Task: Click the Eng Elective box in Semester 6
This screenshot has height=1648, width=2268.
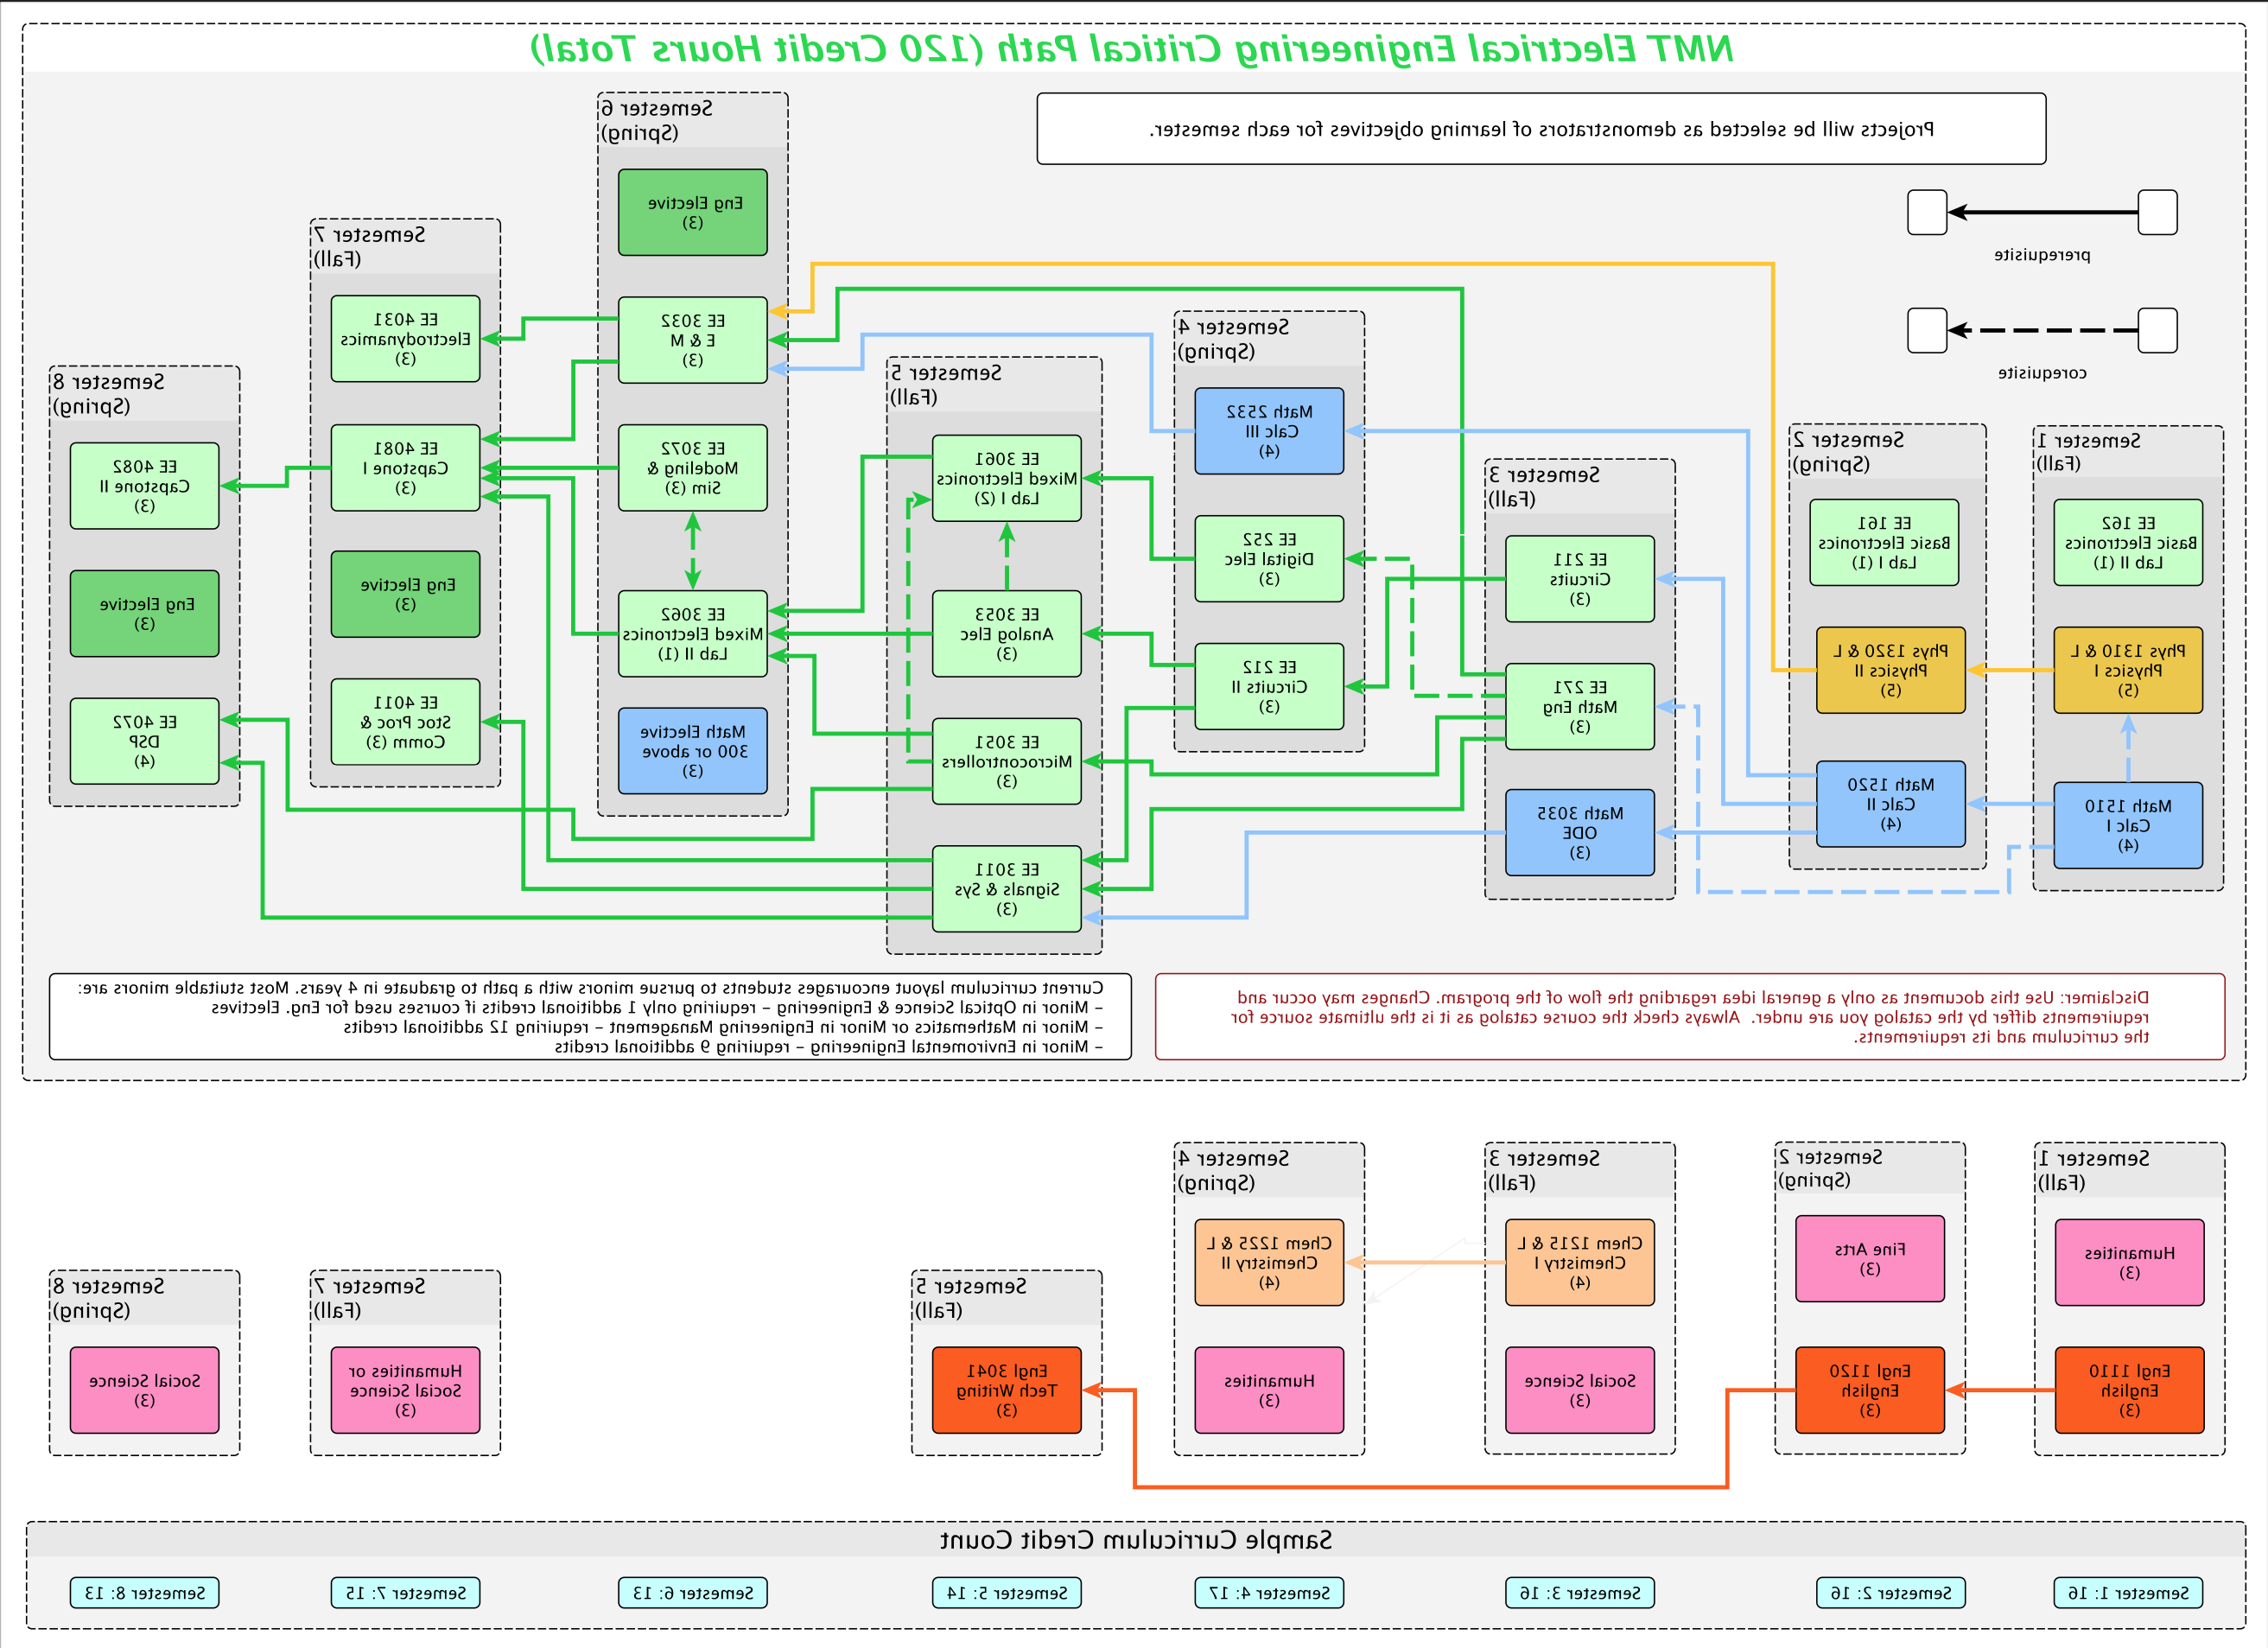Action: (692, 212)
